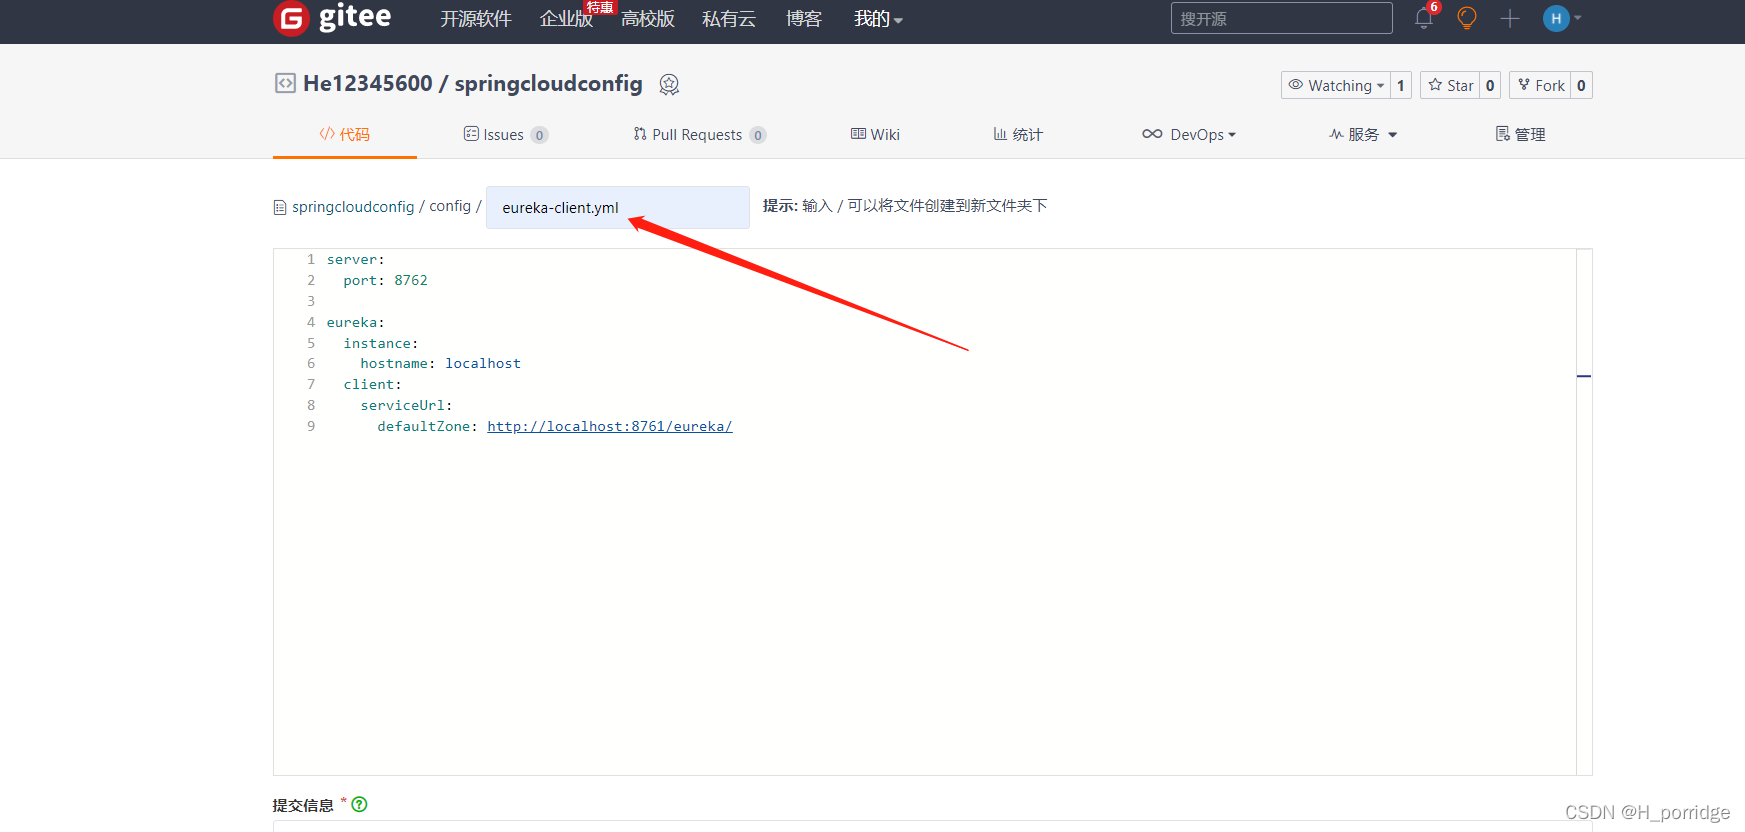Open the Watching dropdown
Image resolution: width=1745 pixels, height=832 pixels.
coord(1336,85)
